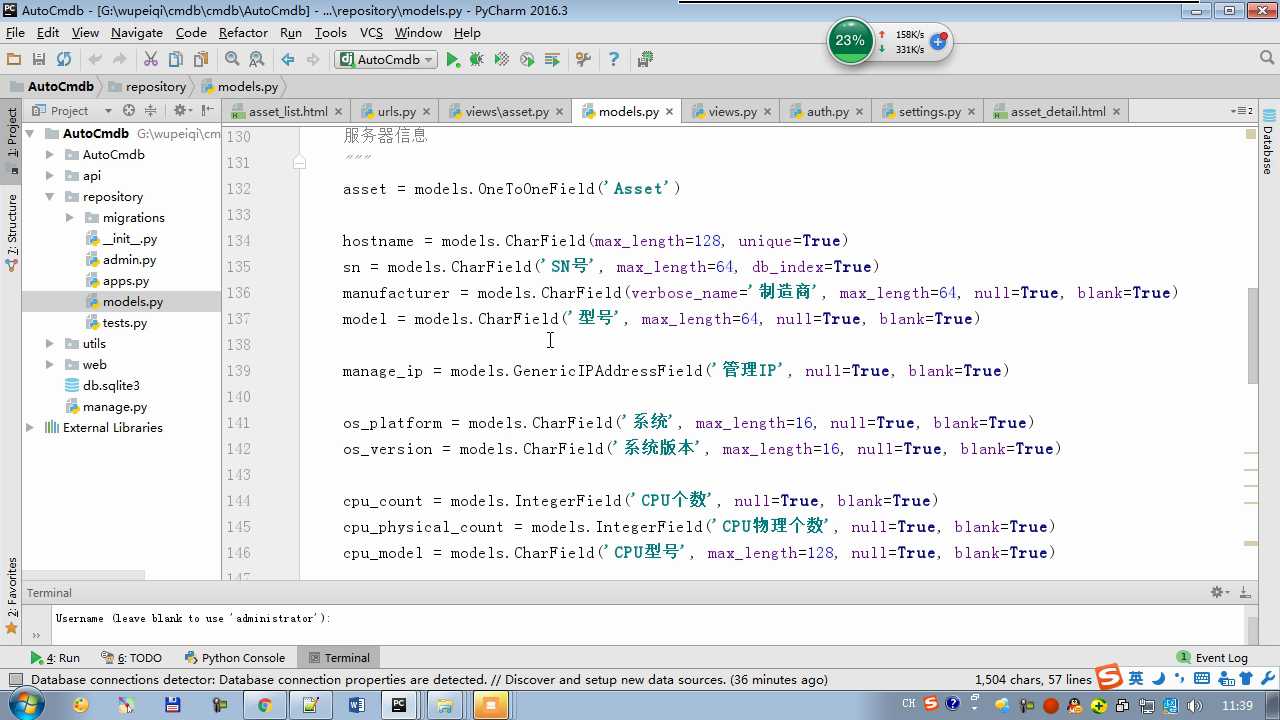Click Synchronize icon in toolbar
This screenshot has width=1280, height=720.
tap(64, 60)
